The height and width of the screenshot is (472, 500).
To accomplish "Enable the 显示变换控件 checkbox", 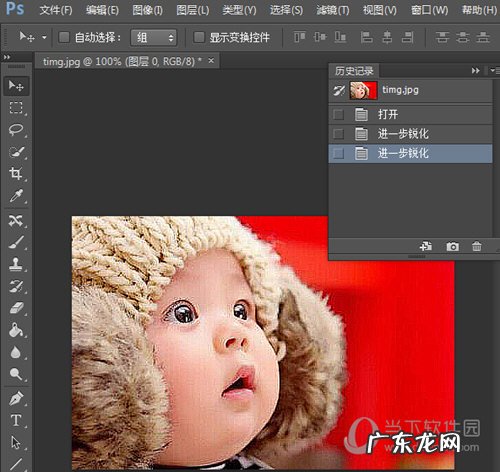I will point(199,37).
